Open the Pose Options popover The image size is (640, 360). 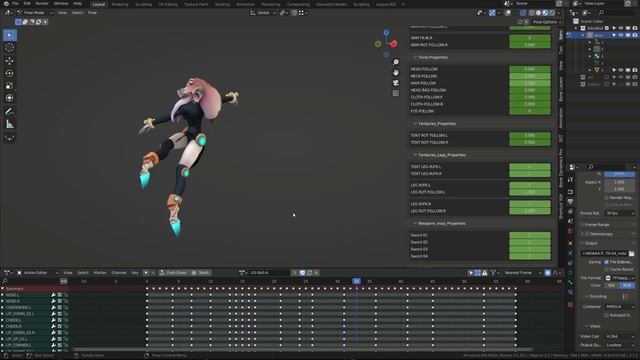547,22
